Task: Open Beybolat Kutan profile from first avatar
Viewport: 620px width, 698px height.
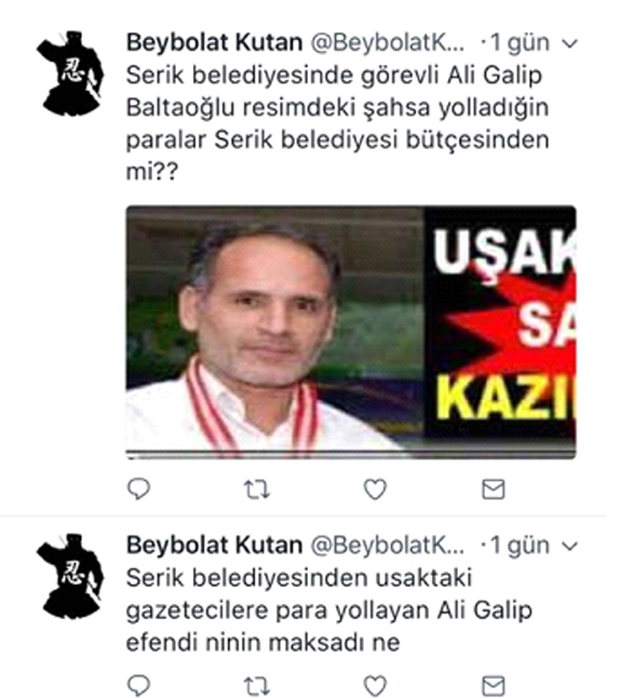Action: coord(70,73)
